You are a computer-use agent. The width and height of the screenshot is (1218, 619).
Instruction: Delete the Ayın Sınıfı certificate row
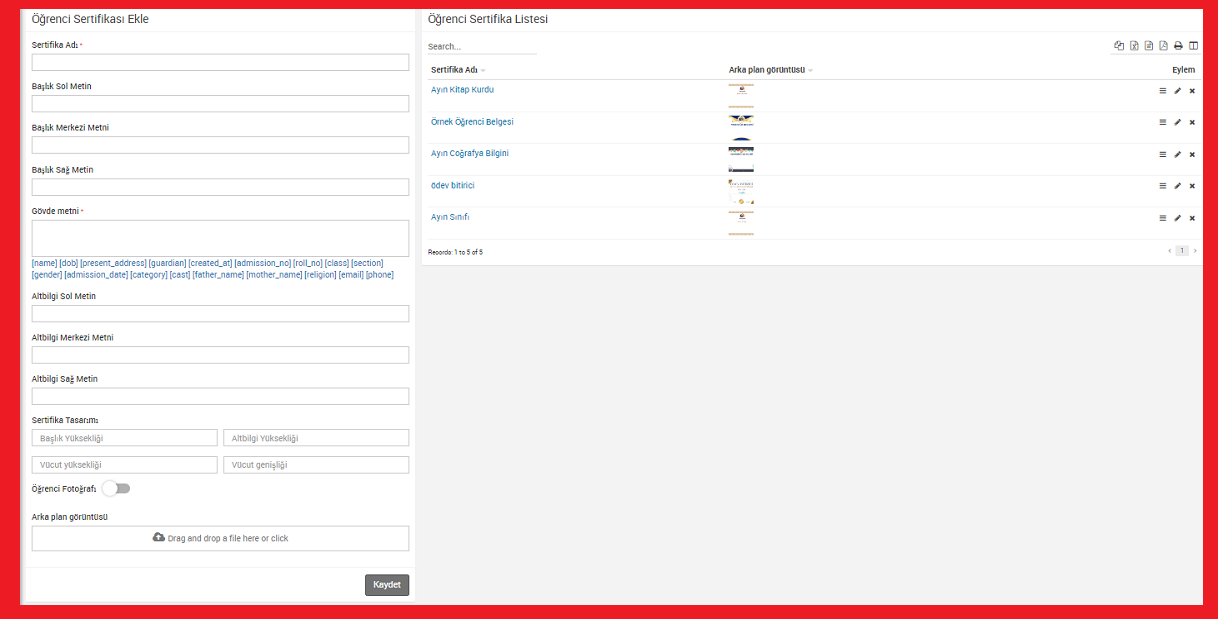1192,218
